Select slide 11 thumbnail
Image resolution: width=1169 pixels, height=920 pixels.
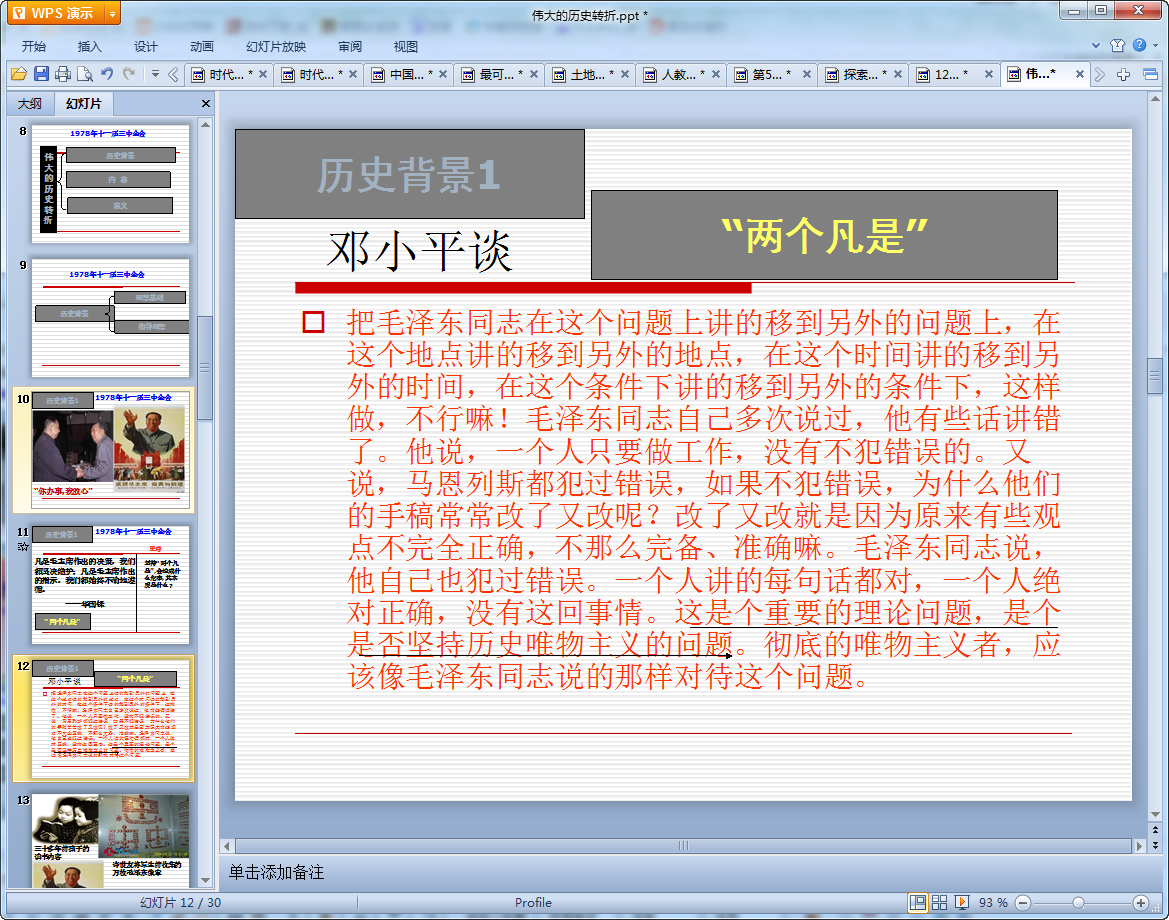coord(110,585)
